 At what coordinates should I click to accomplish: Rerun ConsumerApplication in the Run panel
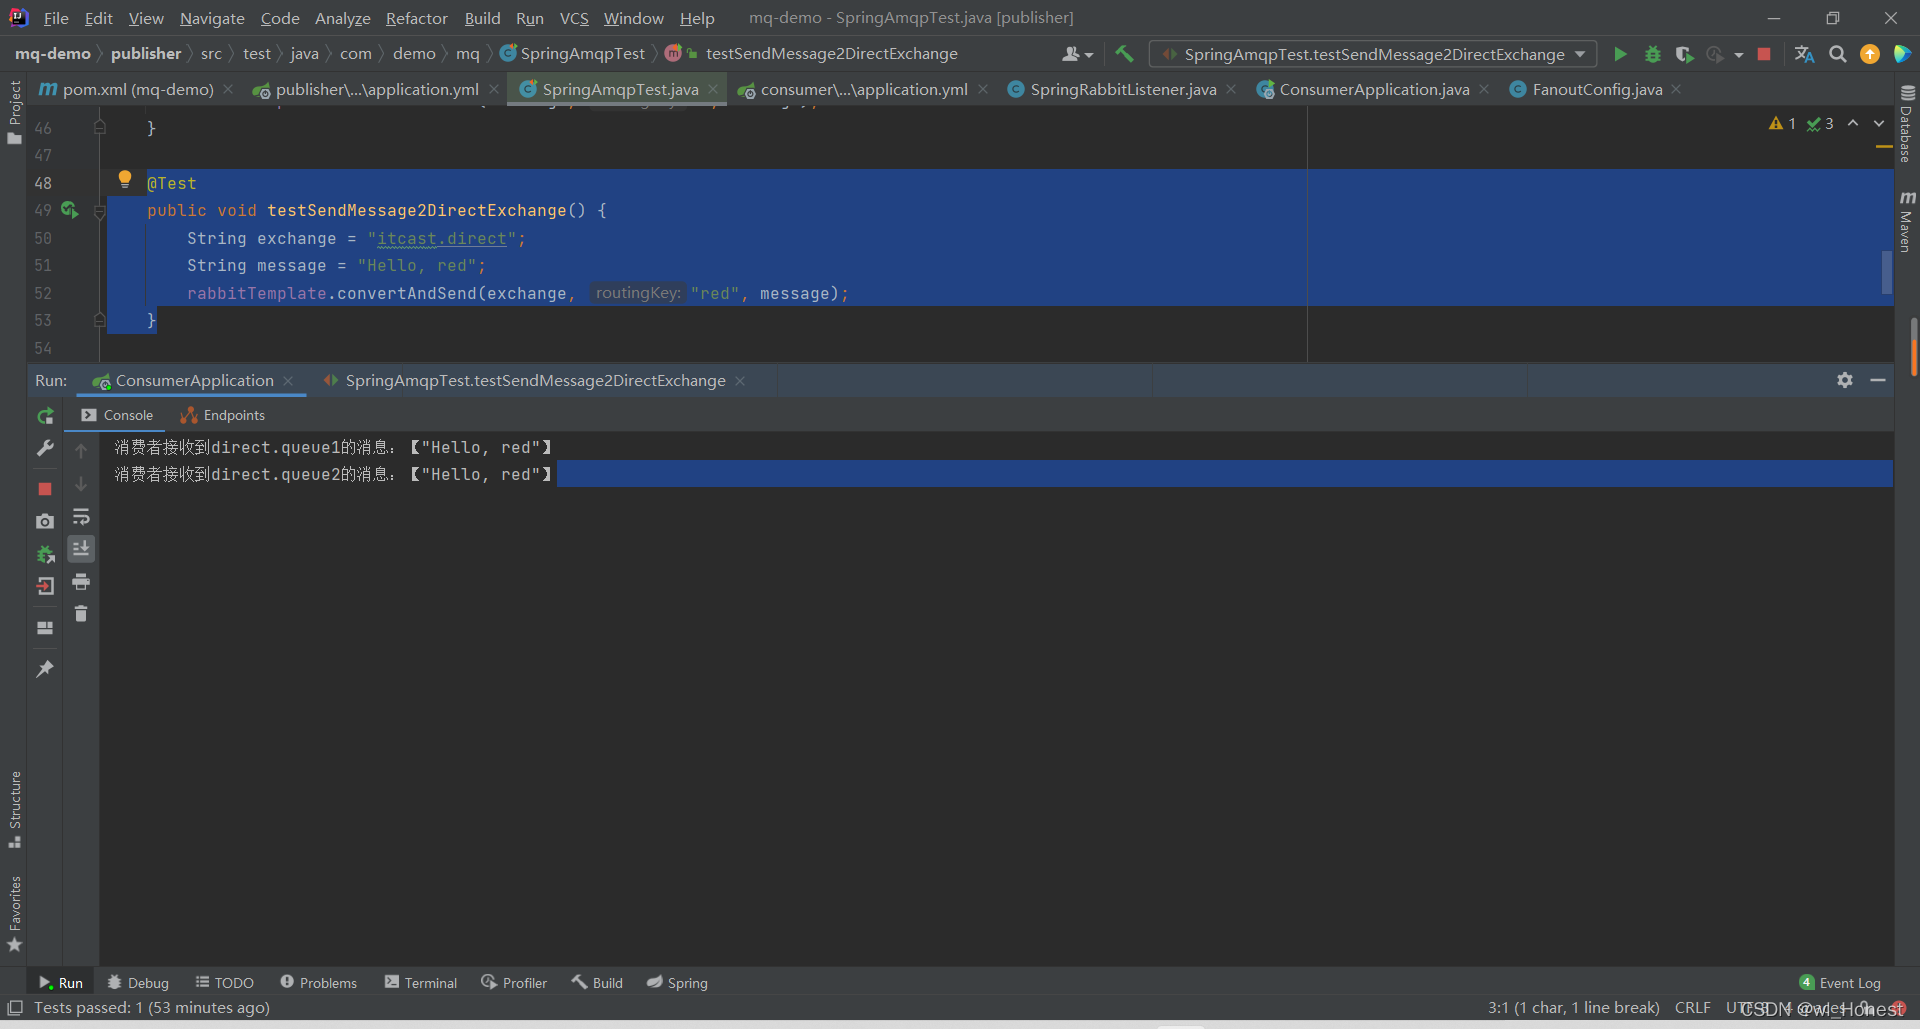pyautogui.click(x=45, y=416)
